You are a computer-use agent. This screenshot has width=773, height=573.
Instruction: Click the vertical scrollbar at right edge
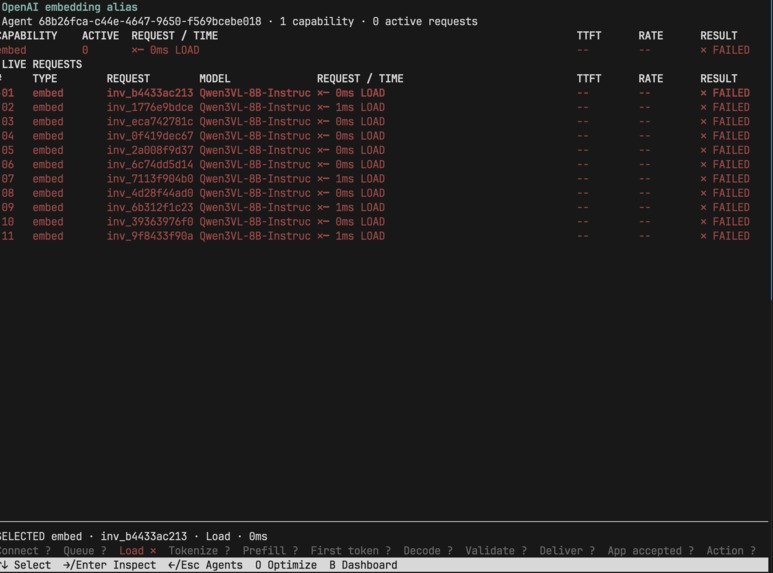tap(771, 148)
